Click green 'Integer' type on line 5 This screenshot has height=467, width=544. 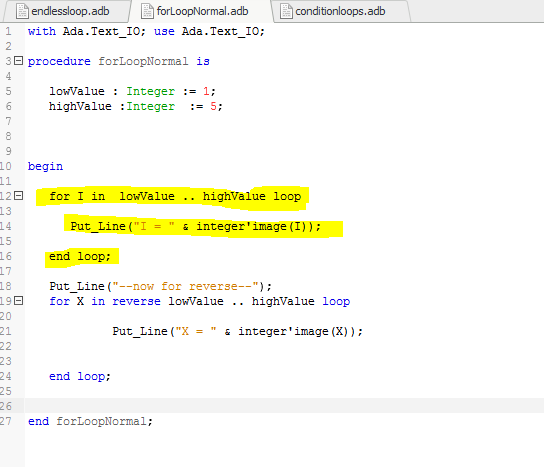coord(150,92)
